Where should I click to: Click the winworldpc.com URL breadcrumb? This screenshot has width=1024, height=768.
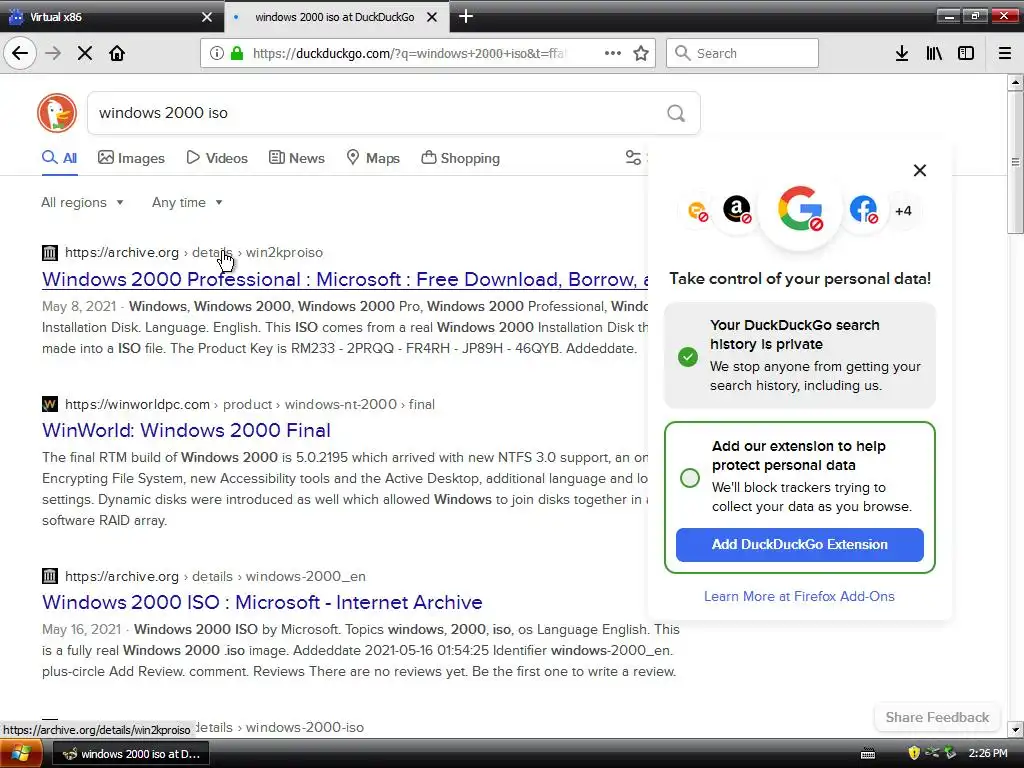click(x=249, y=404)
